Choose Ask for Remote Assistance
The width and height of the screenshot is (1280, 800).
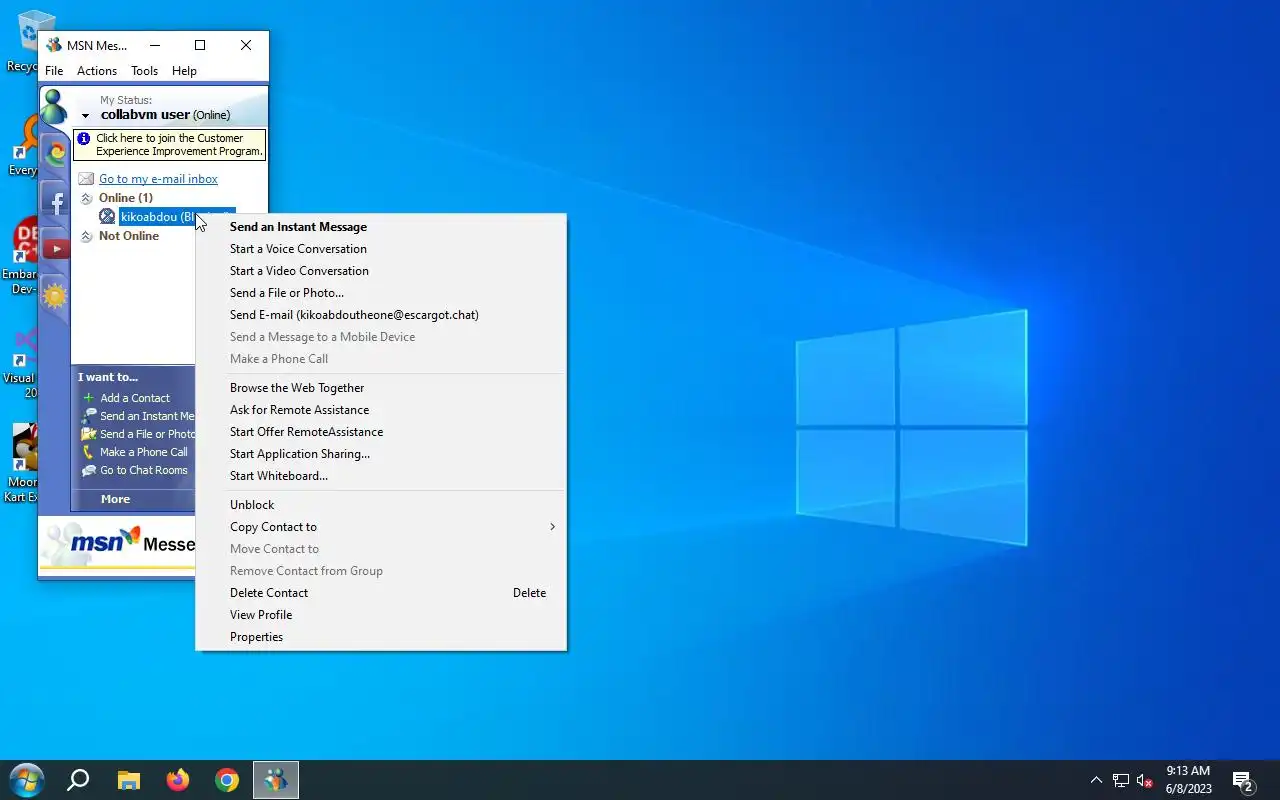pos(381,410)
